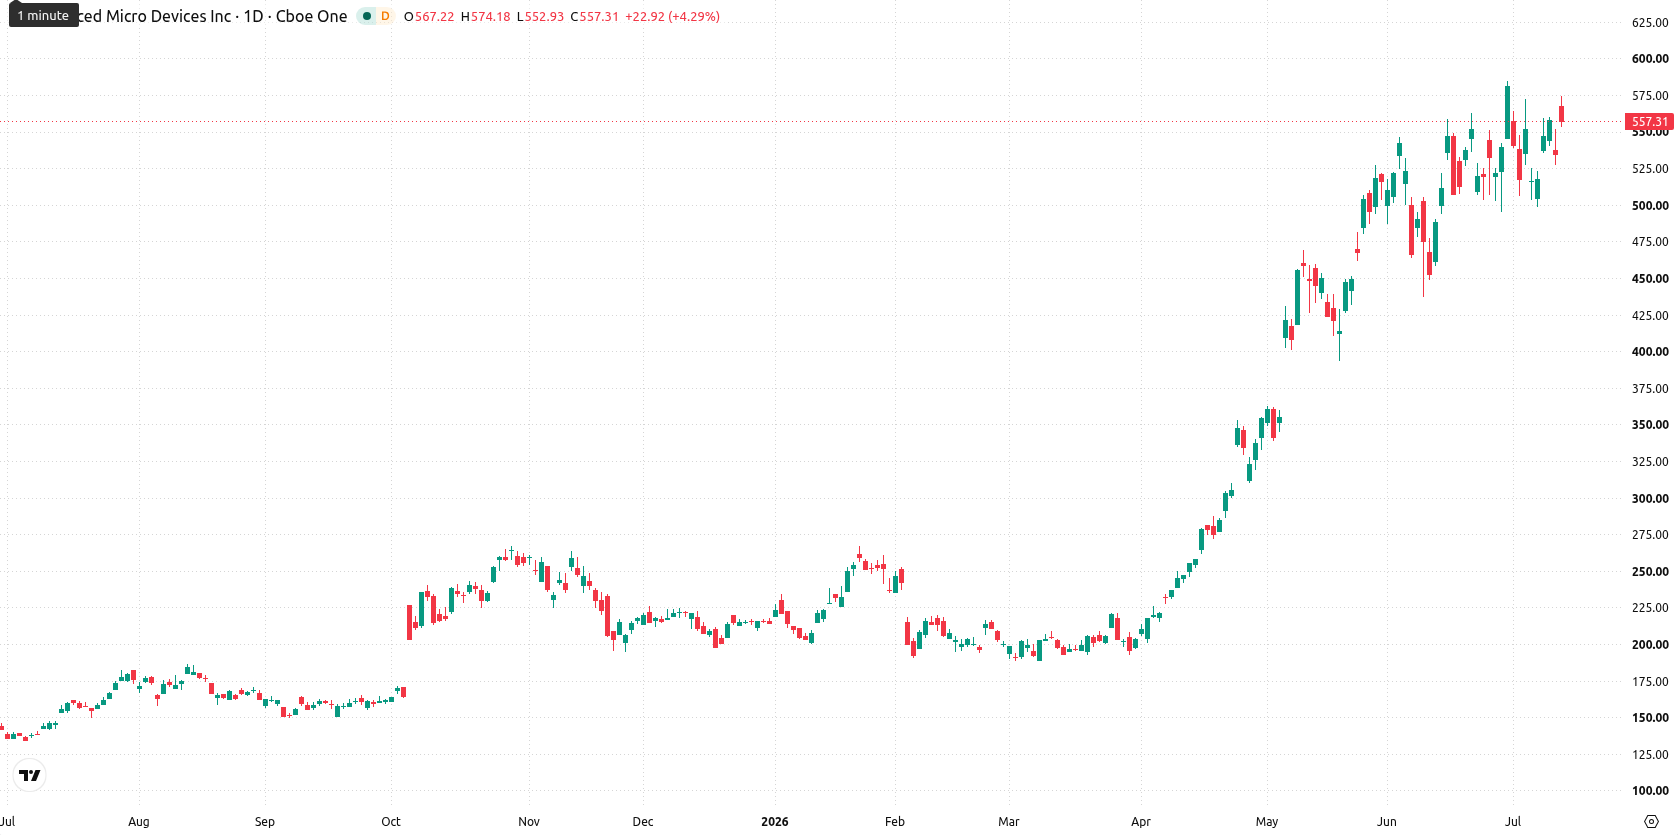Click the TradingView logo badge
The width and height of the screenshot is (1678, 835).
(x=30, y=775)
